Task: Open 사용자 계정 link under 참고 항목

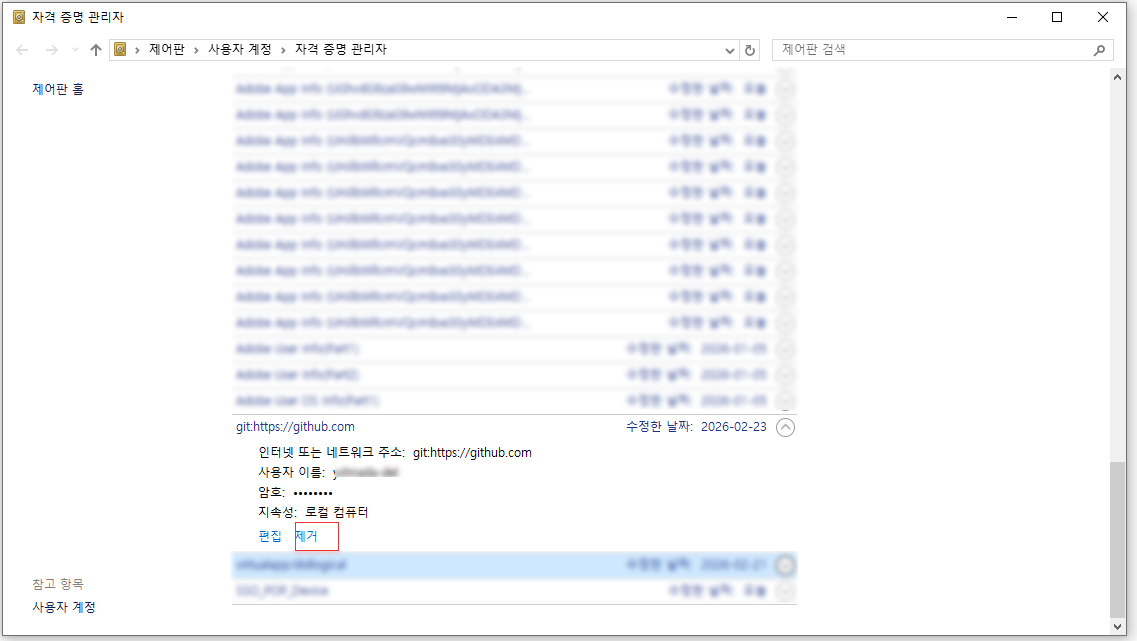Action: click(64, 607)
